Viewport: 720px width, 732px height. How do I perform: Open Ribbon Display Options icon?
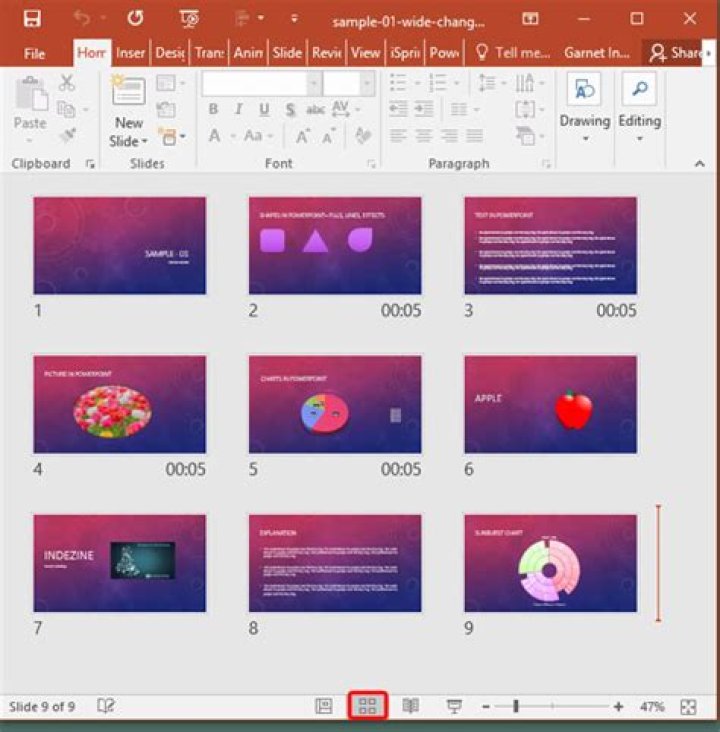530,19
